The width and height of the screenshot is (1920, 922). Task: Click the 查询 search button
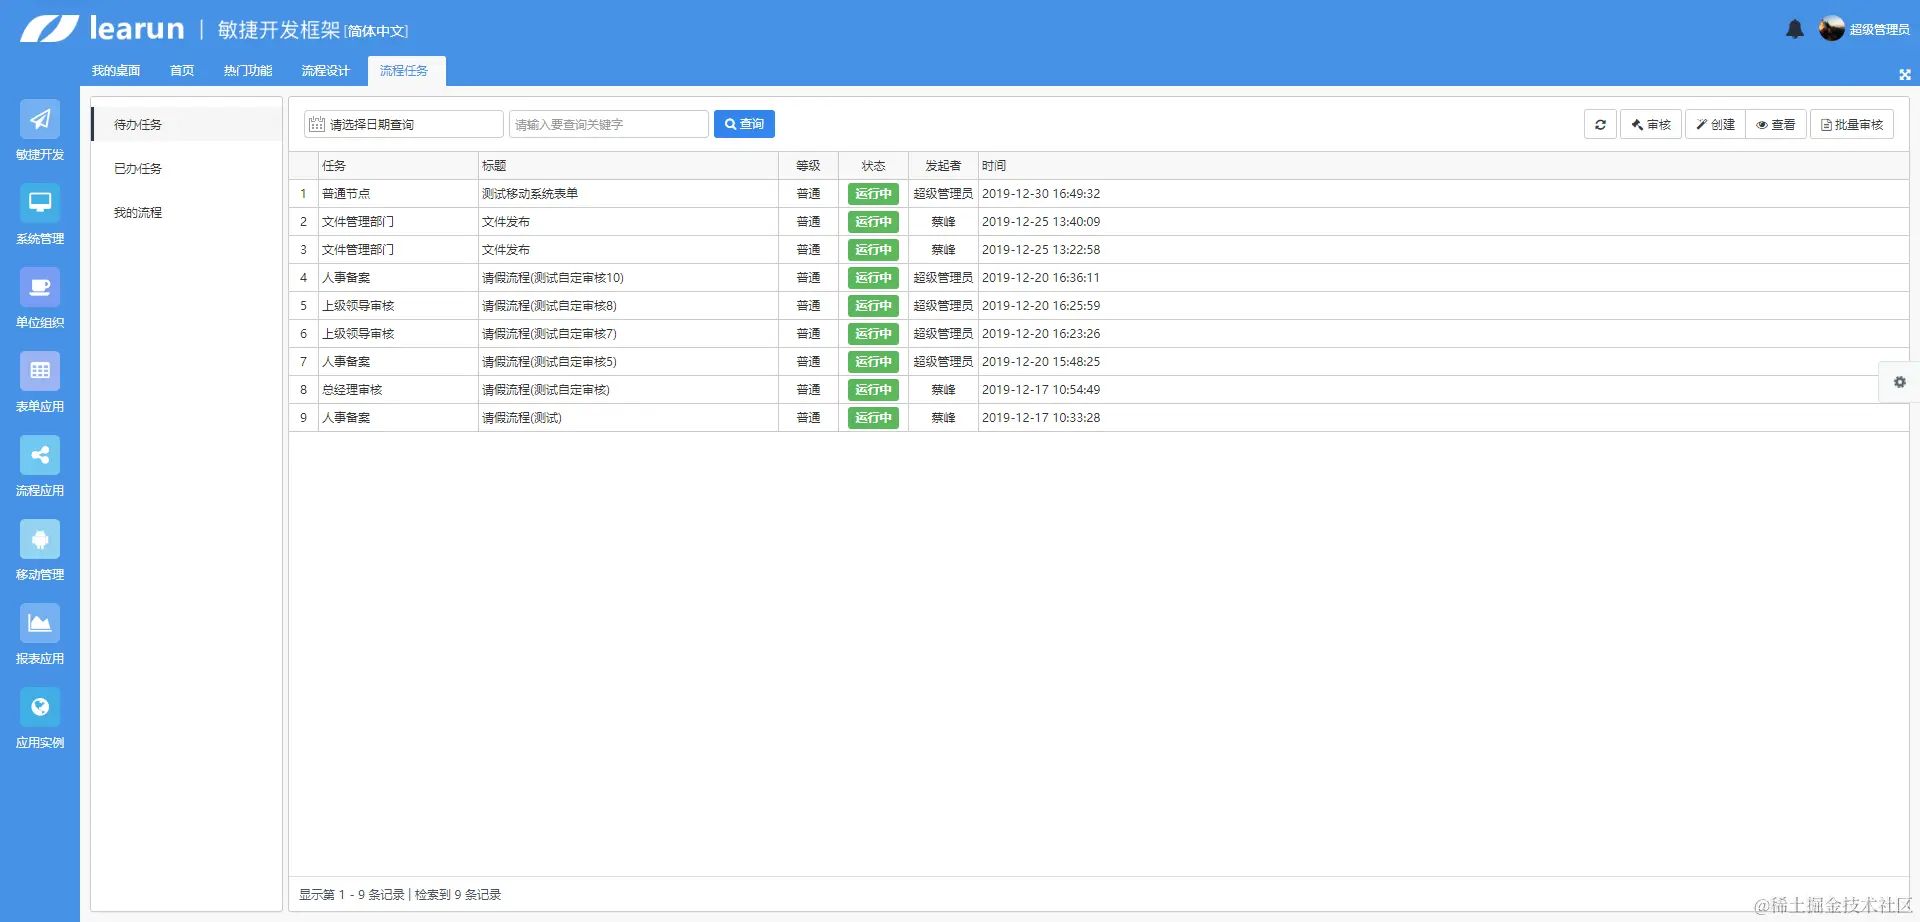pyautogui.click(x=744, y=124)
